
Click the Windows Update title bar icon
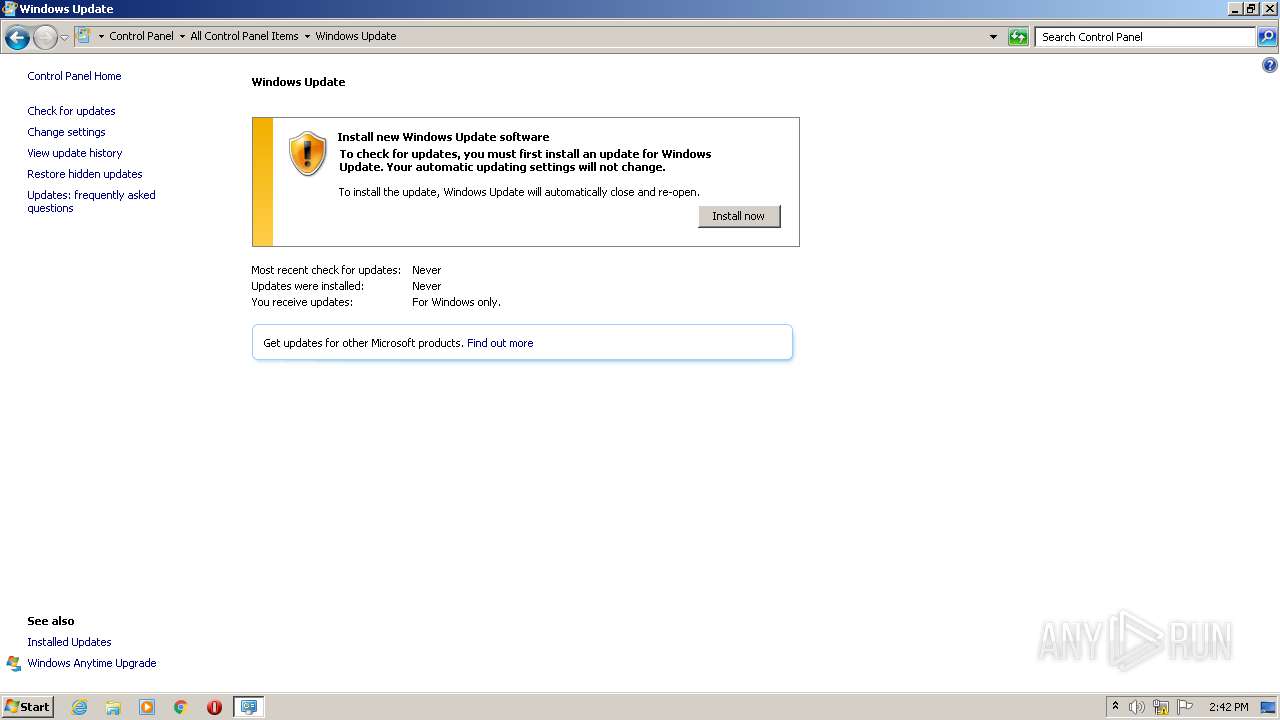point(9,8)
